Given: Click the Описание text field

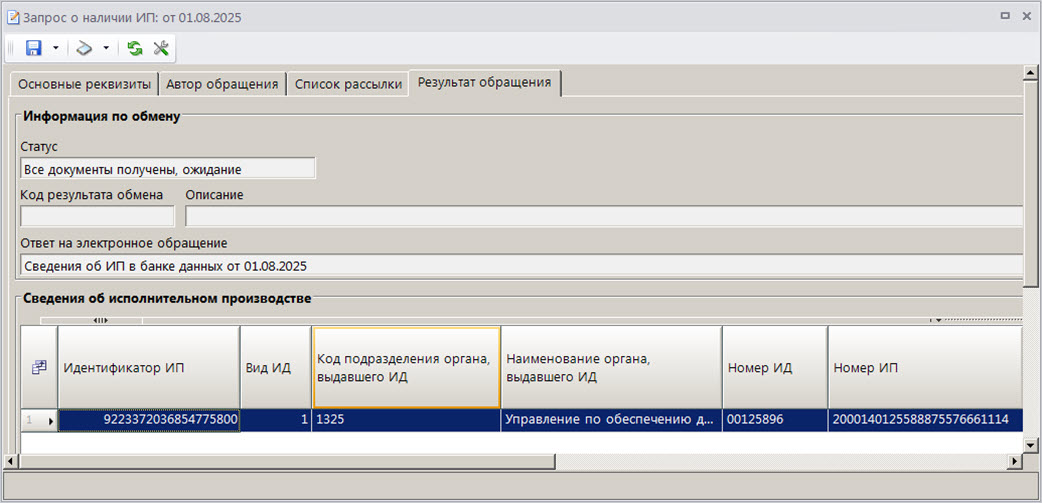Looking at the screenshot, I should pos(603,216).
